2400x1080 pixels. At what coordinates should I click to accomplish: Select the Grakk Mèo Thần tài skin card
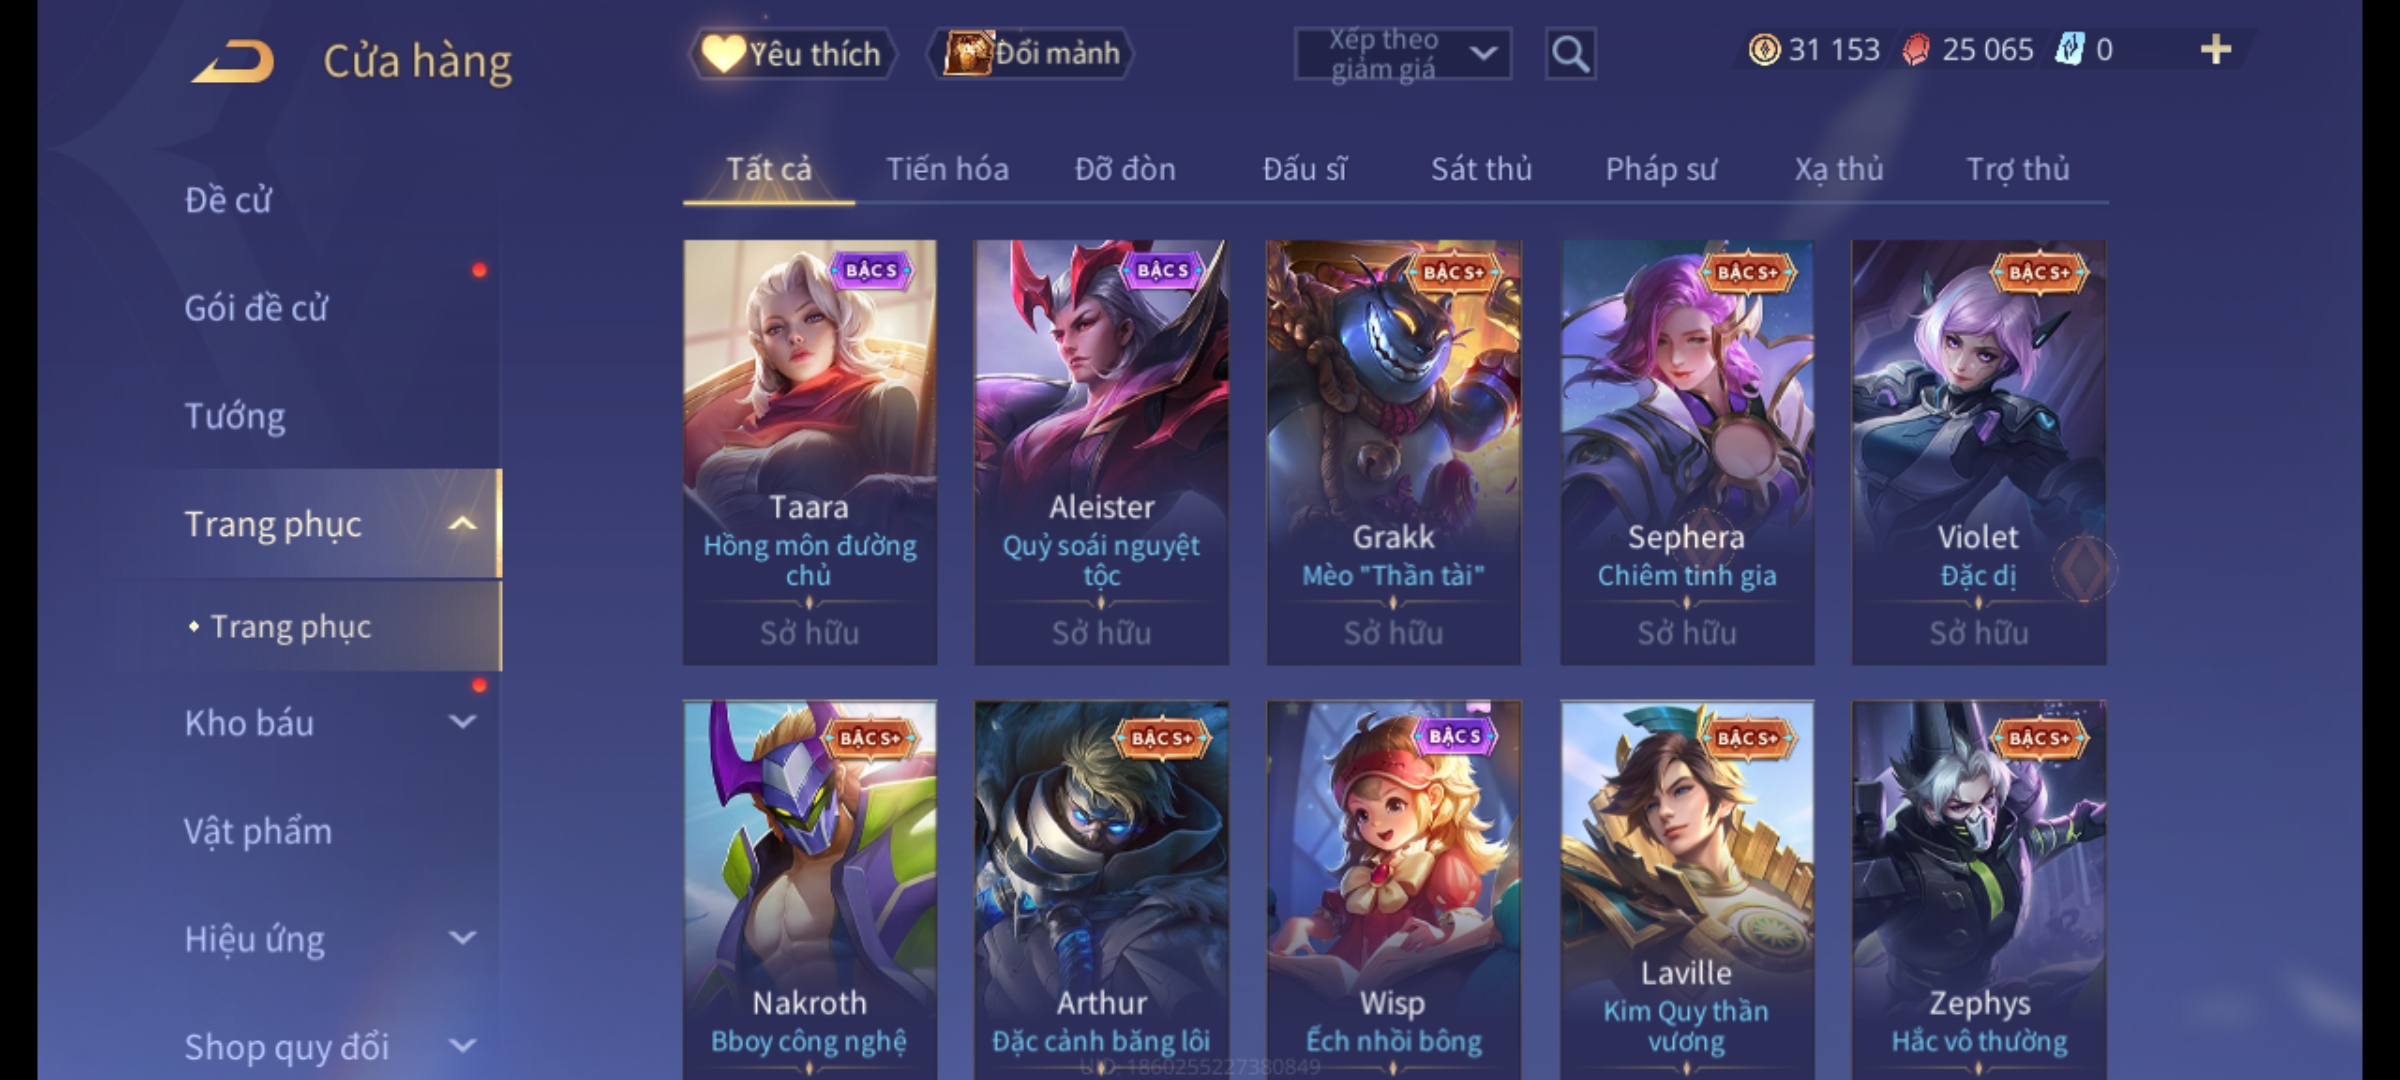click(x=1393, y=452)
